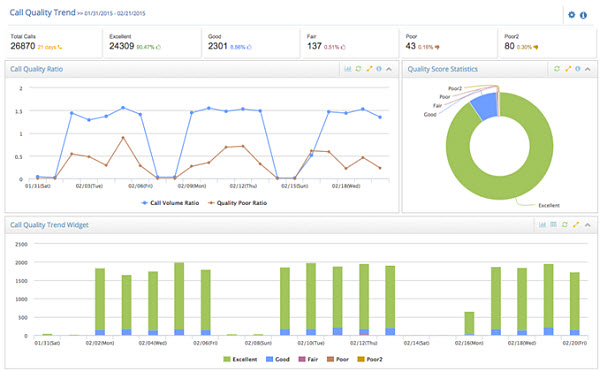The image size is (600, 370).
Task: Click thumbs-down icon in Poor card
Action: pyautogui.click(x=437, y=47)
